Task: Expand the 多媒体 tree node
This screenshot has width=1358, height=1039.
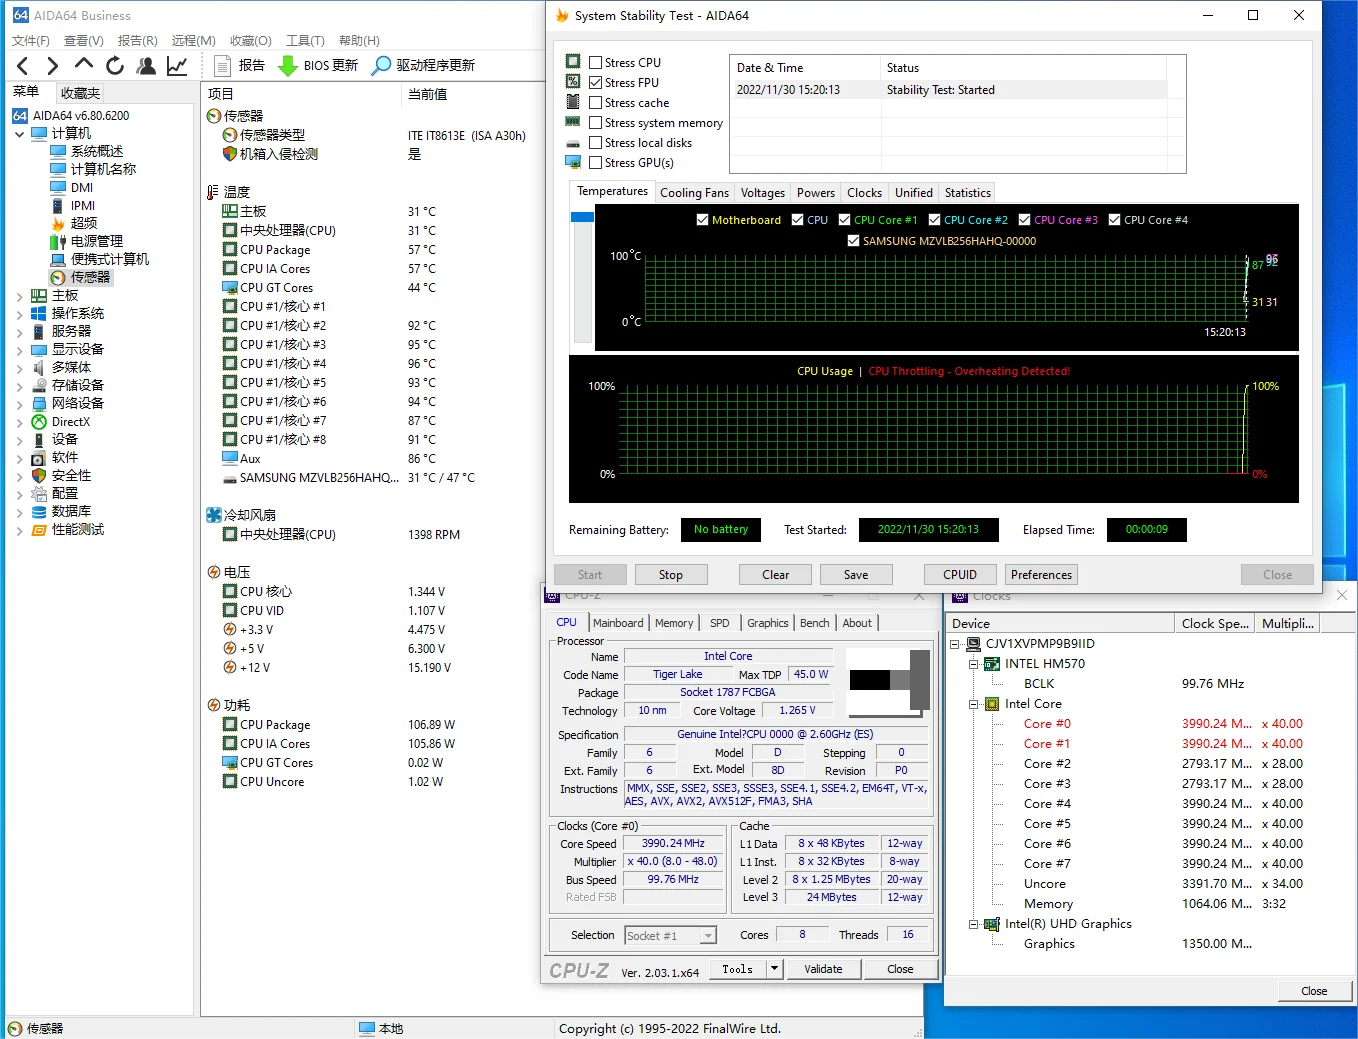Action: [x=19, y=368]
